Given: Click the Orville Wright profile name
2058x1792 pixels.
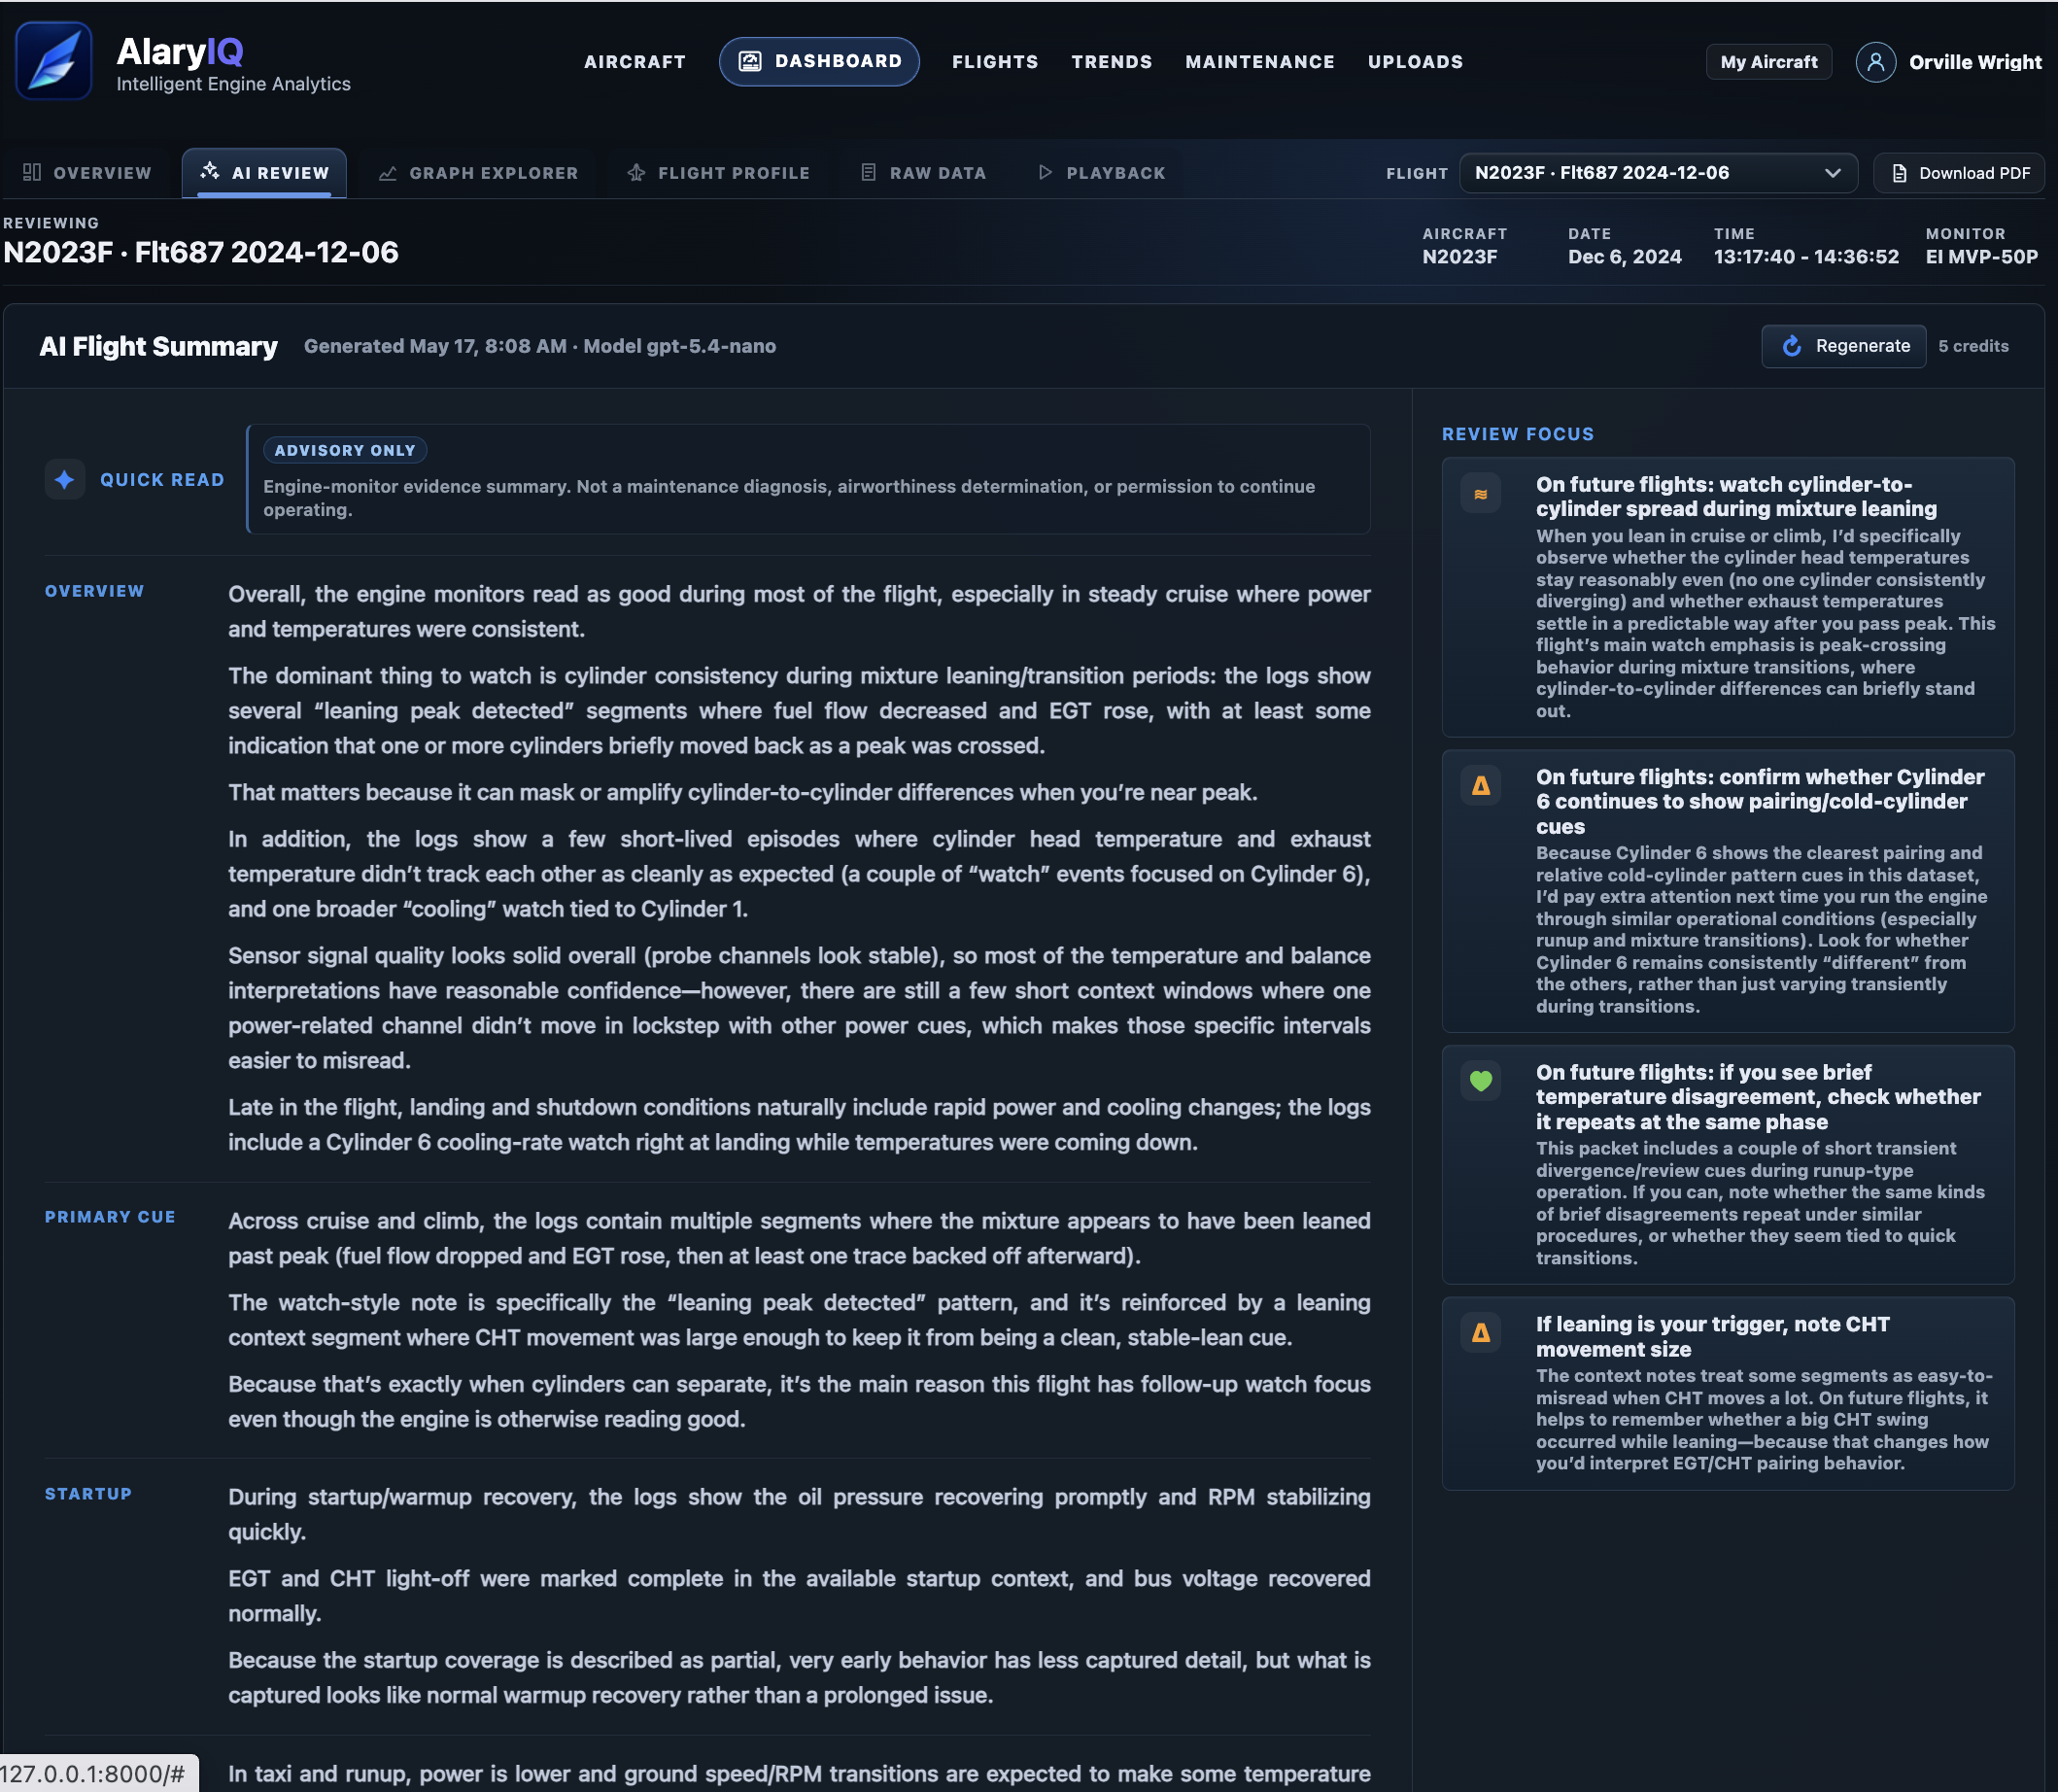Looking at the screenshot, I should (1974, 62).
